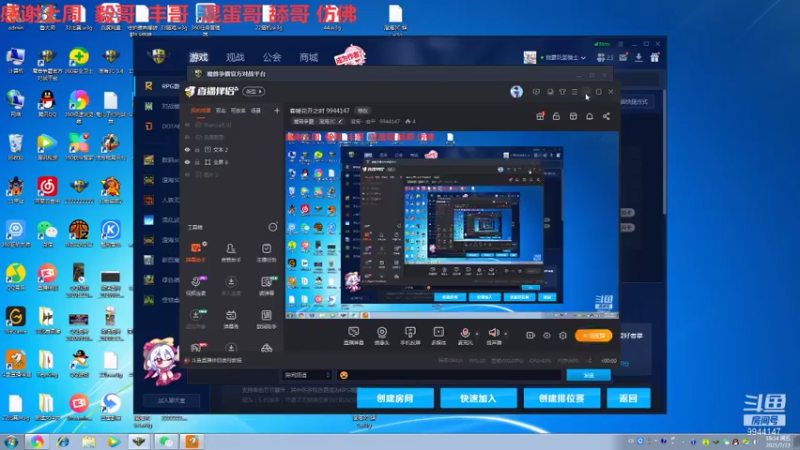This screenshot has height=450, width=800.
Task: Mute the 扬声器 speaker
Action: pyautogui.click(x=494, y=336)
